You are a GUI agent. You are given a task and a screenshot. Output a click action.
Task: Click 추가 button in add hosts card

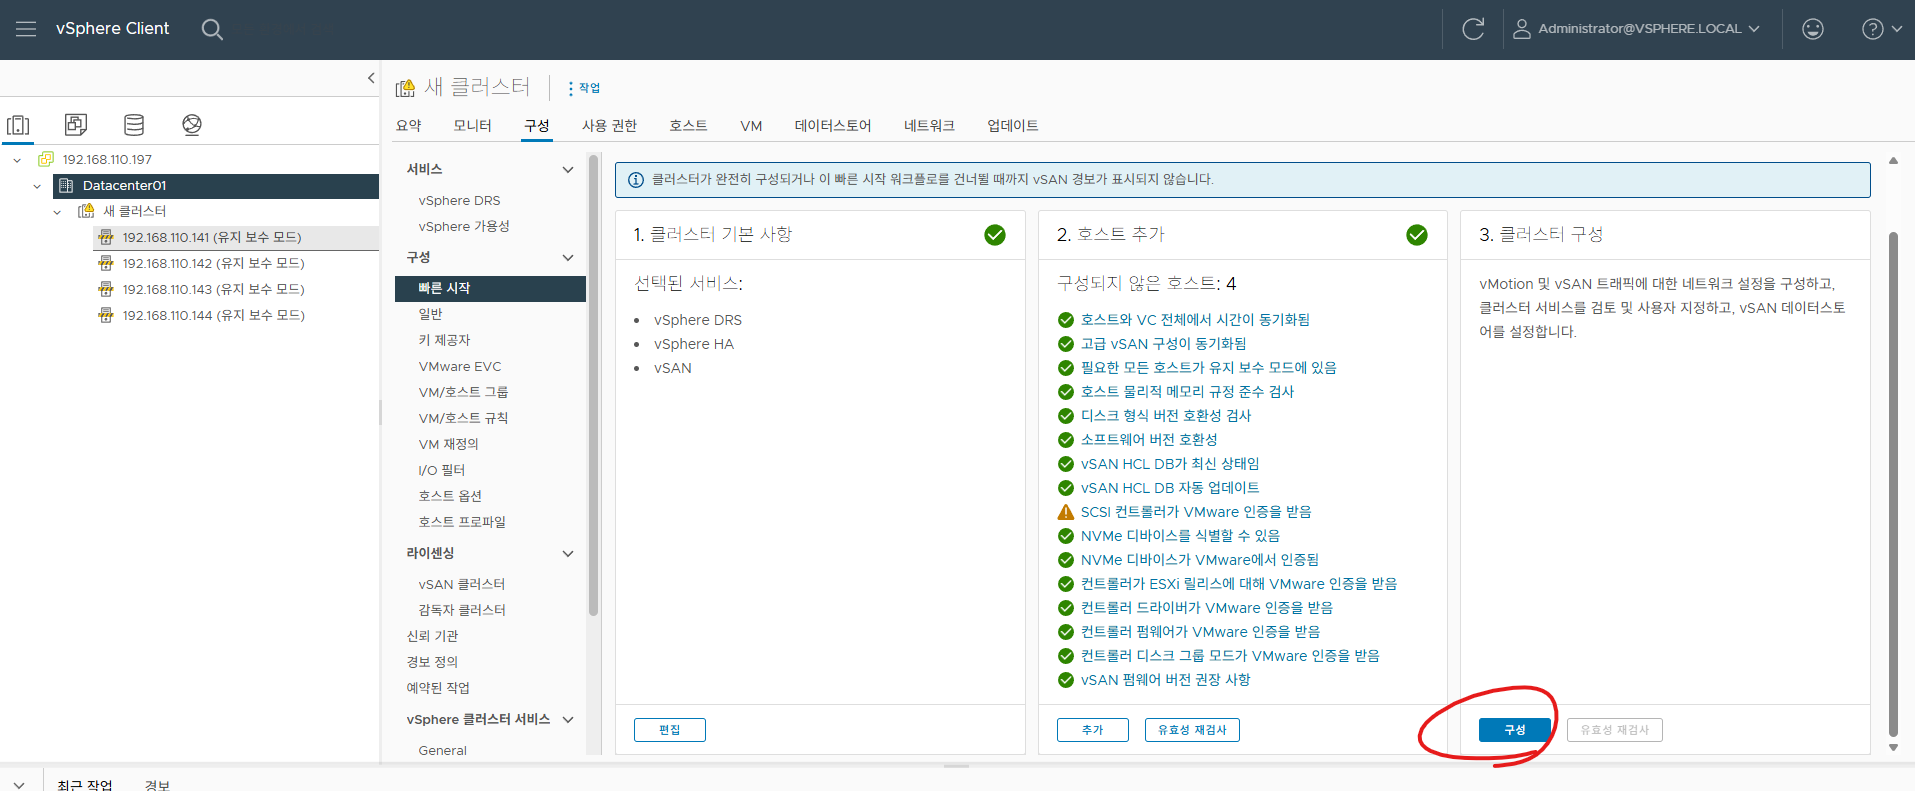[1093, 730]
